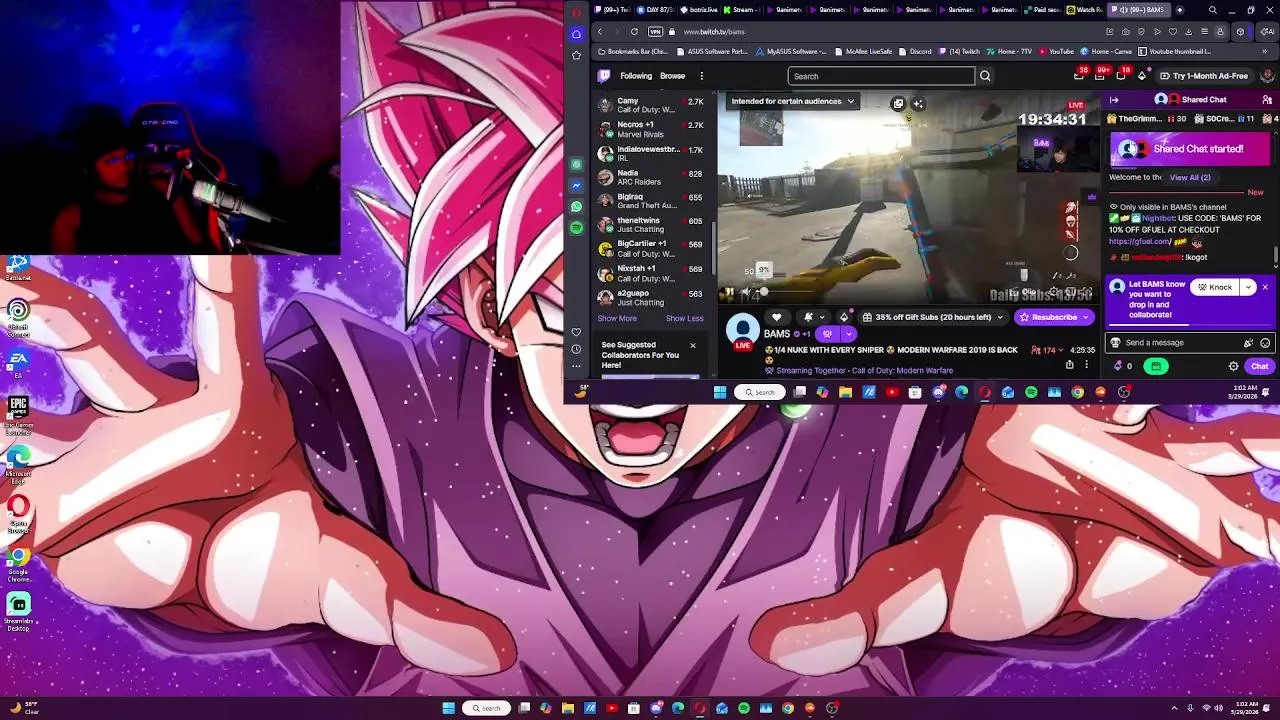This screenshot has width=1280, height=720.
Task: Open the chat community users icon
Action: click(1267, 100)
